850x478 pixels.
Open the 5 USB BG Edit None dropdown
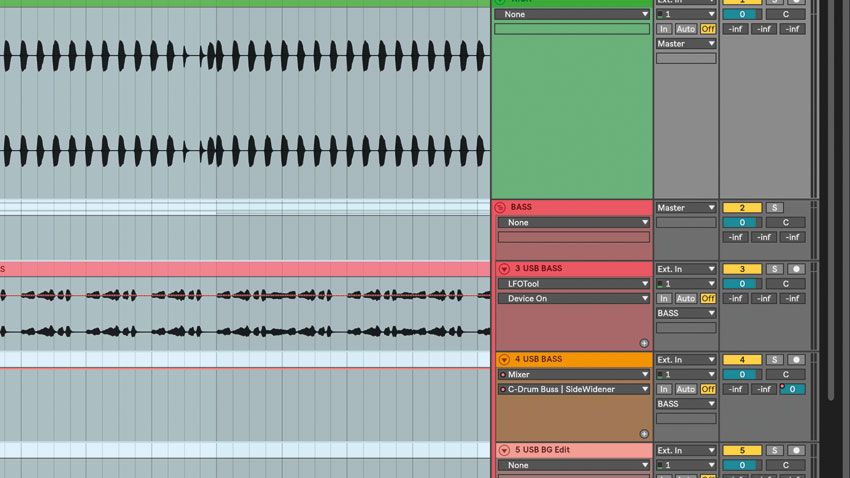(574, 465)
